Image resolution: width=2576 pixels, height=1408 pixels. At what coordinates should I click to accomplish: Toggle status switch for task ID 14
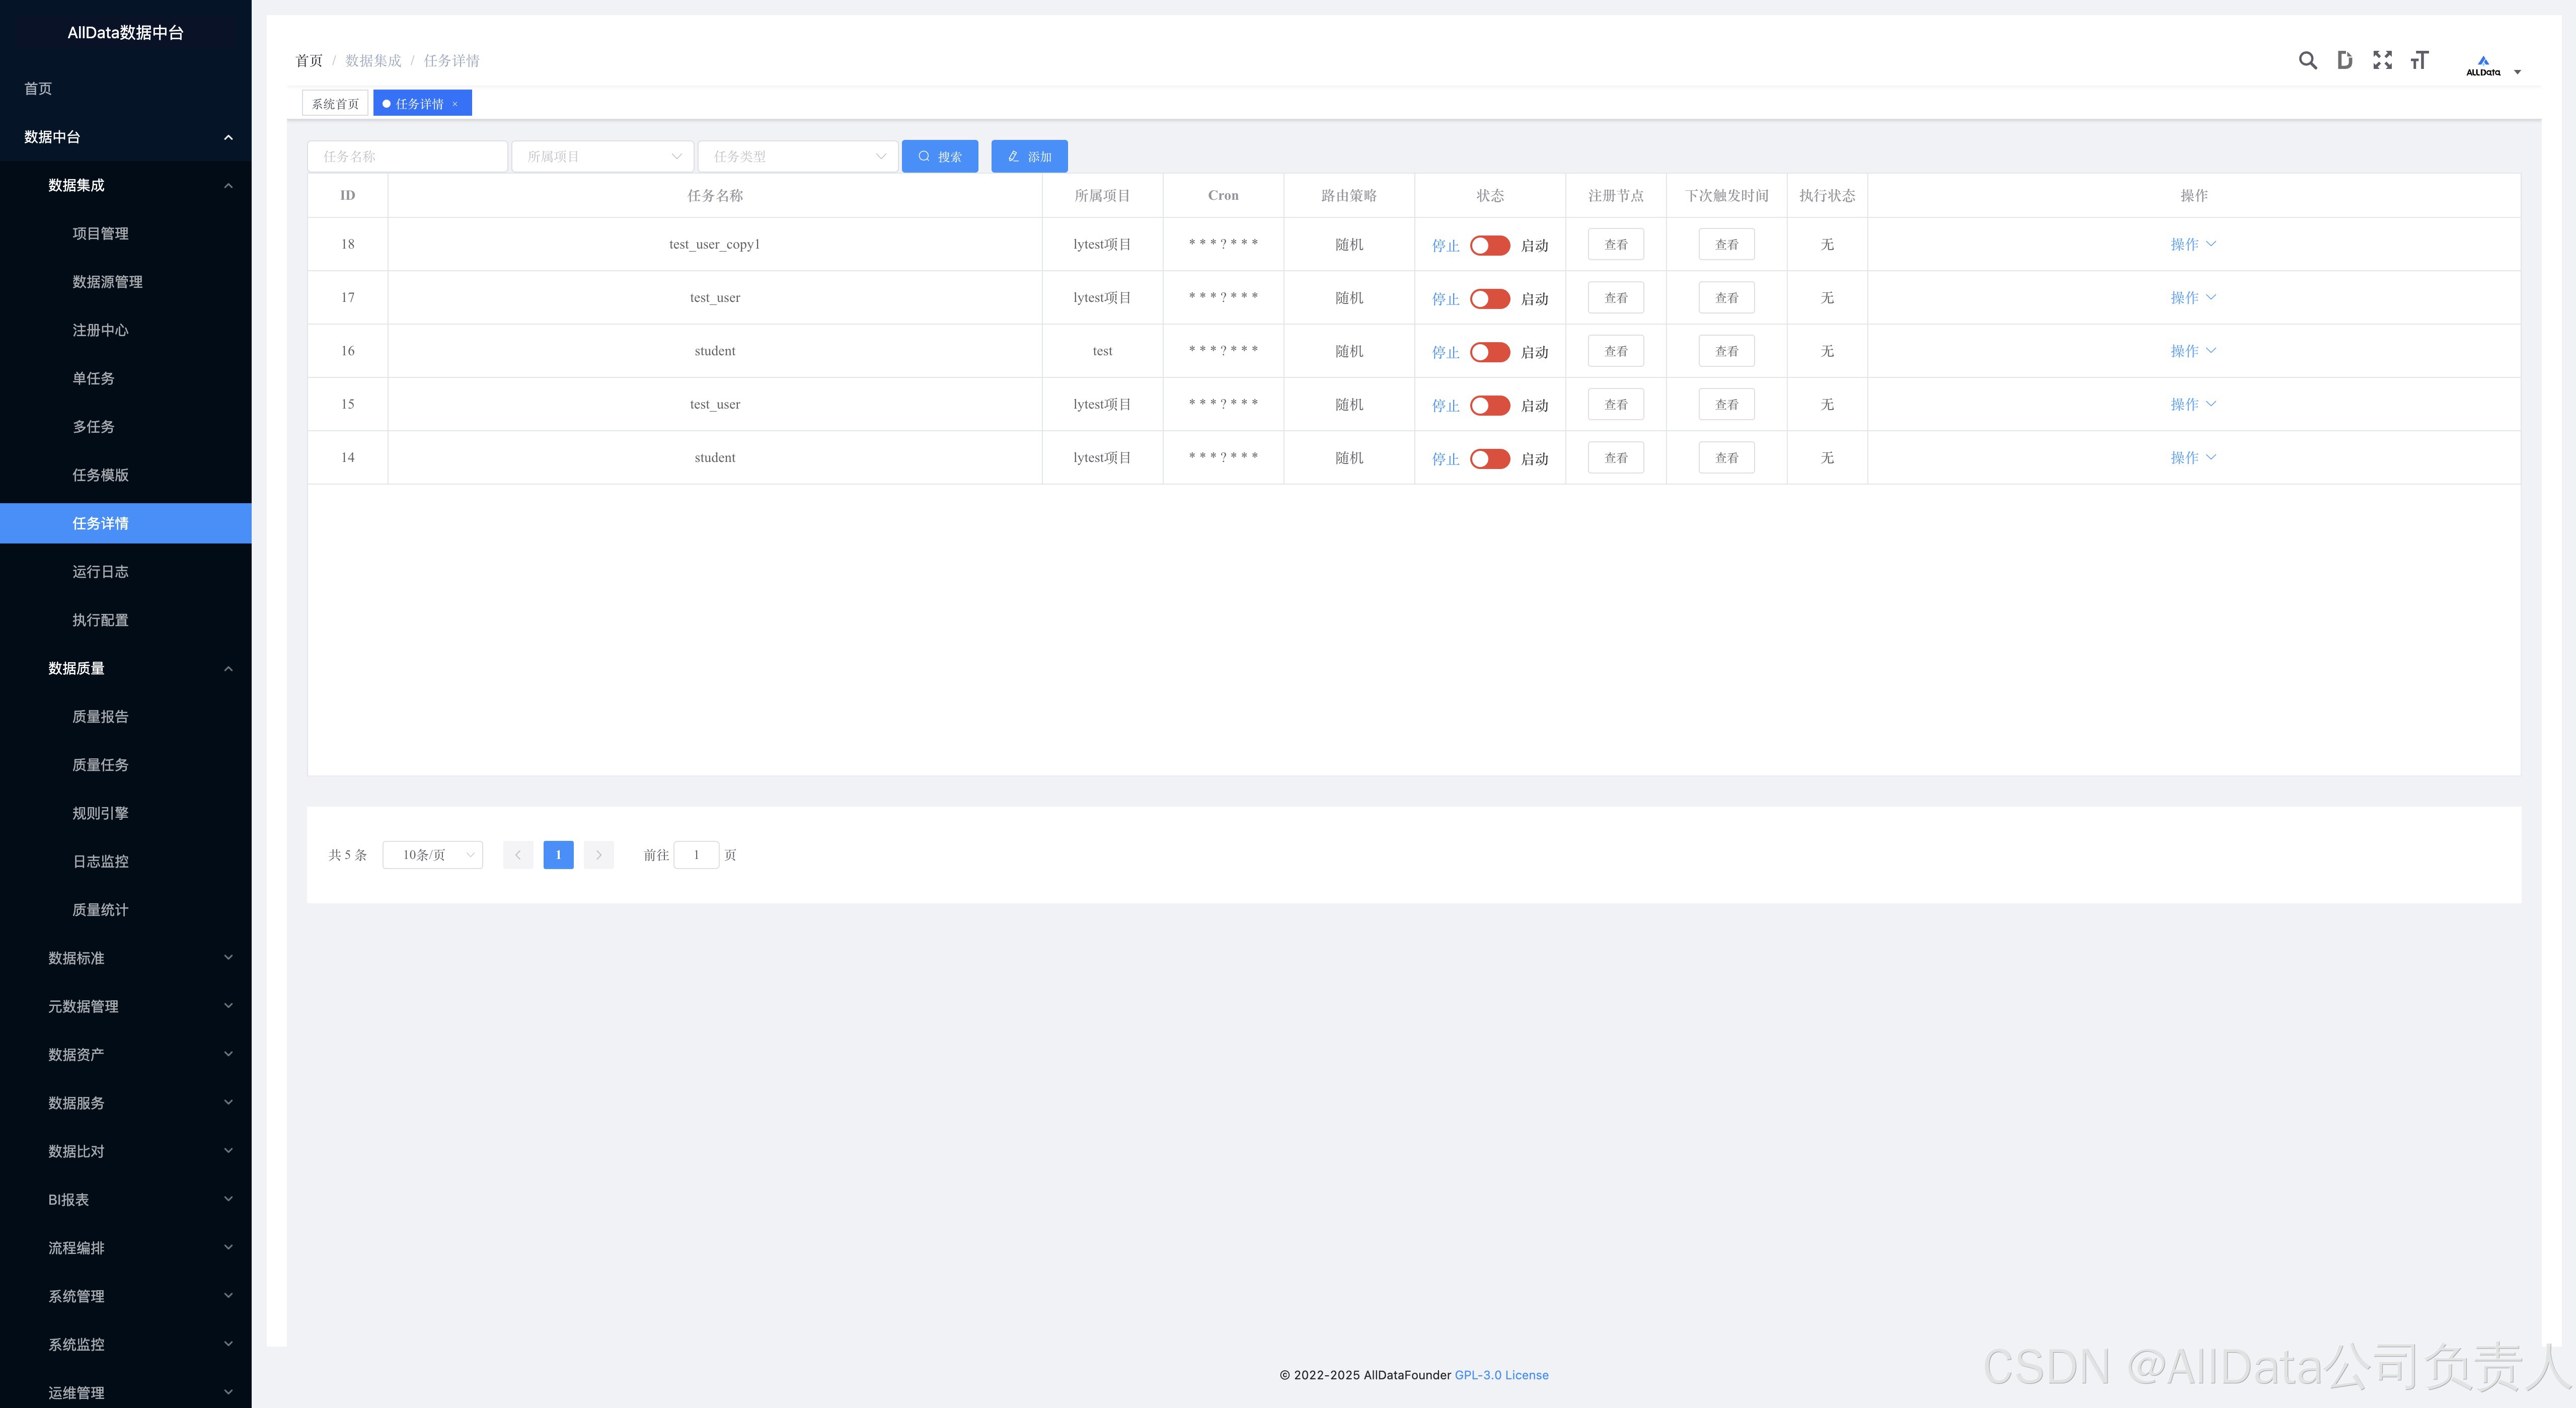click(1489, 459)
